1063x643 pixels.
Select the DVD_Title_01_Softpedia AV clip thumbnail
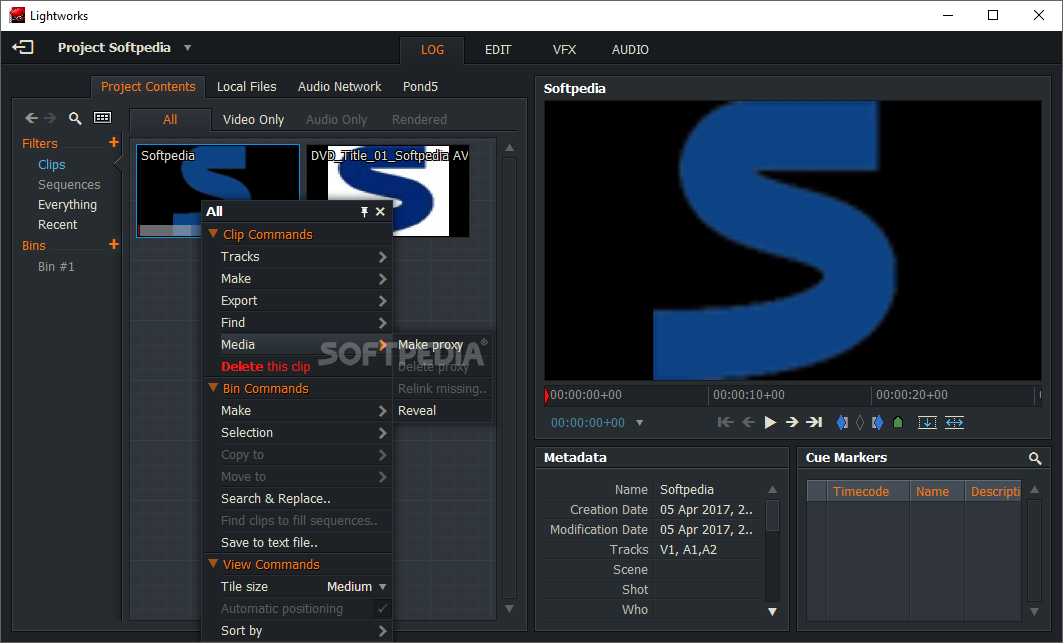388,191
